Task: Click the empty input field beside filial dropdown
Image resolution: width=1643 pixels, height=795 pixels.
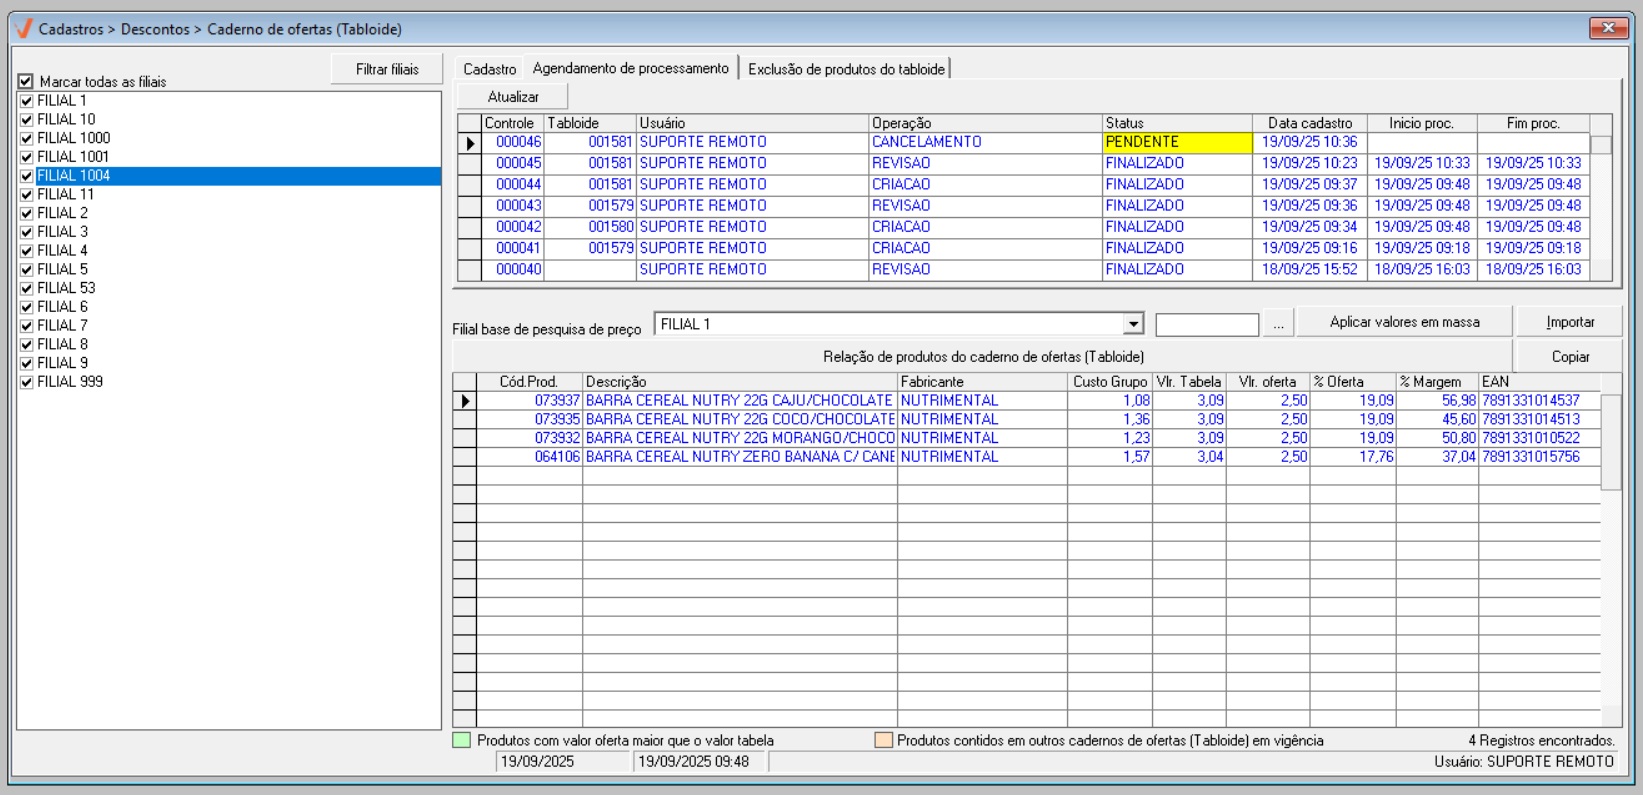Action: (1206, 325)
